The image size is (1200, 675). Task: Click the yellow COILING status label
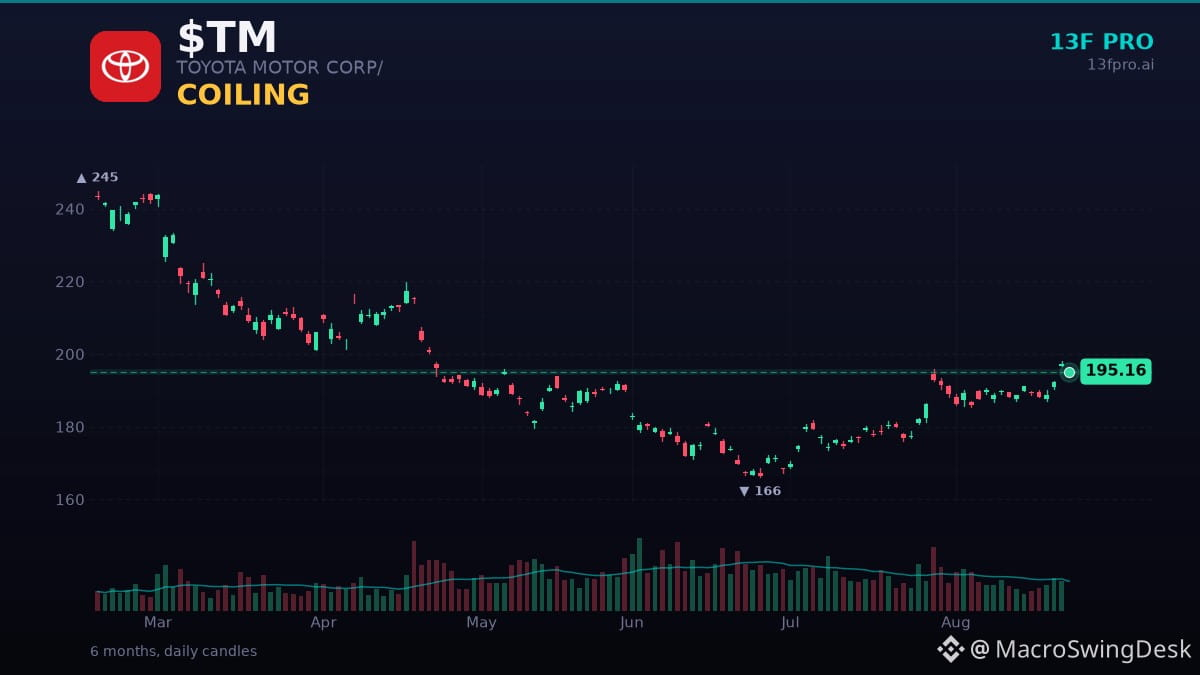[x=243, y=95]
